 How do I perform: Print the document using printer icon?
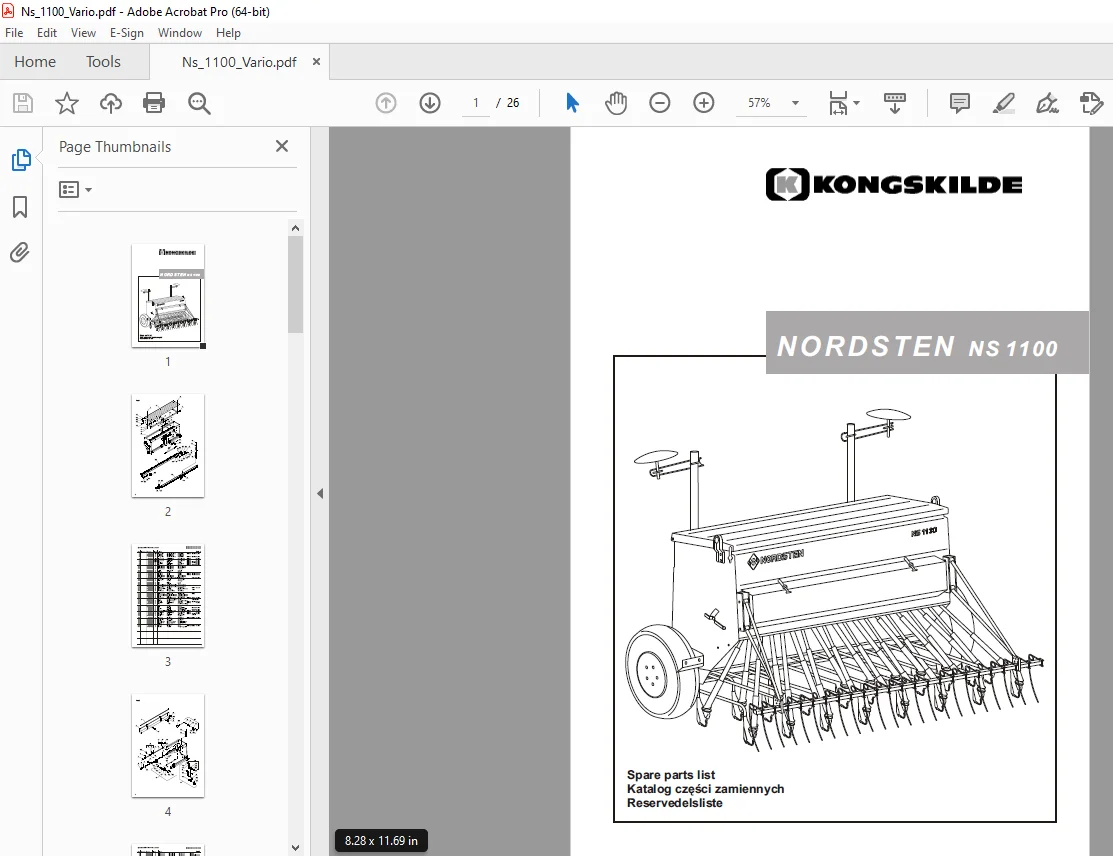[154, 103]
